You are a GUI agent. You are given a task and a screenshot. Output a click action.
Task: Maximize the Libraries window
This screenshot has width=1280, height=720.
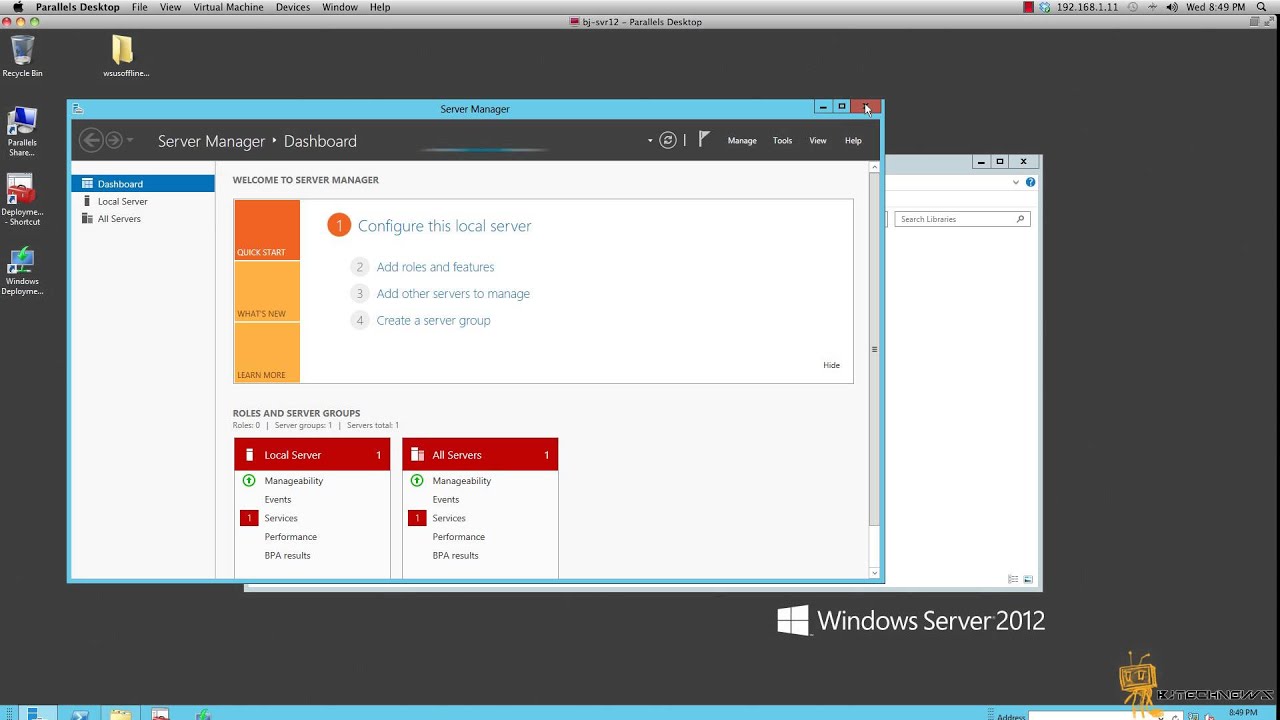pyautogui.click(x=999, y=162)
